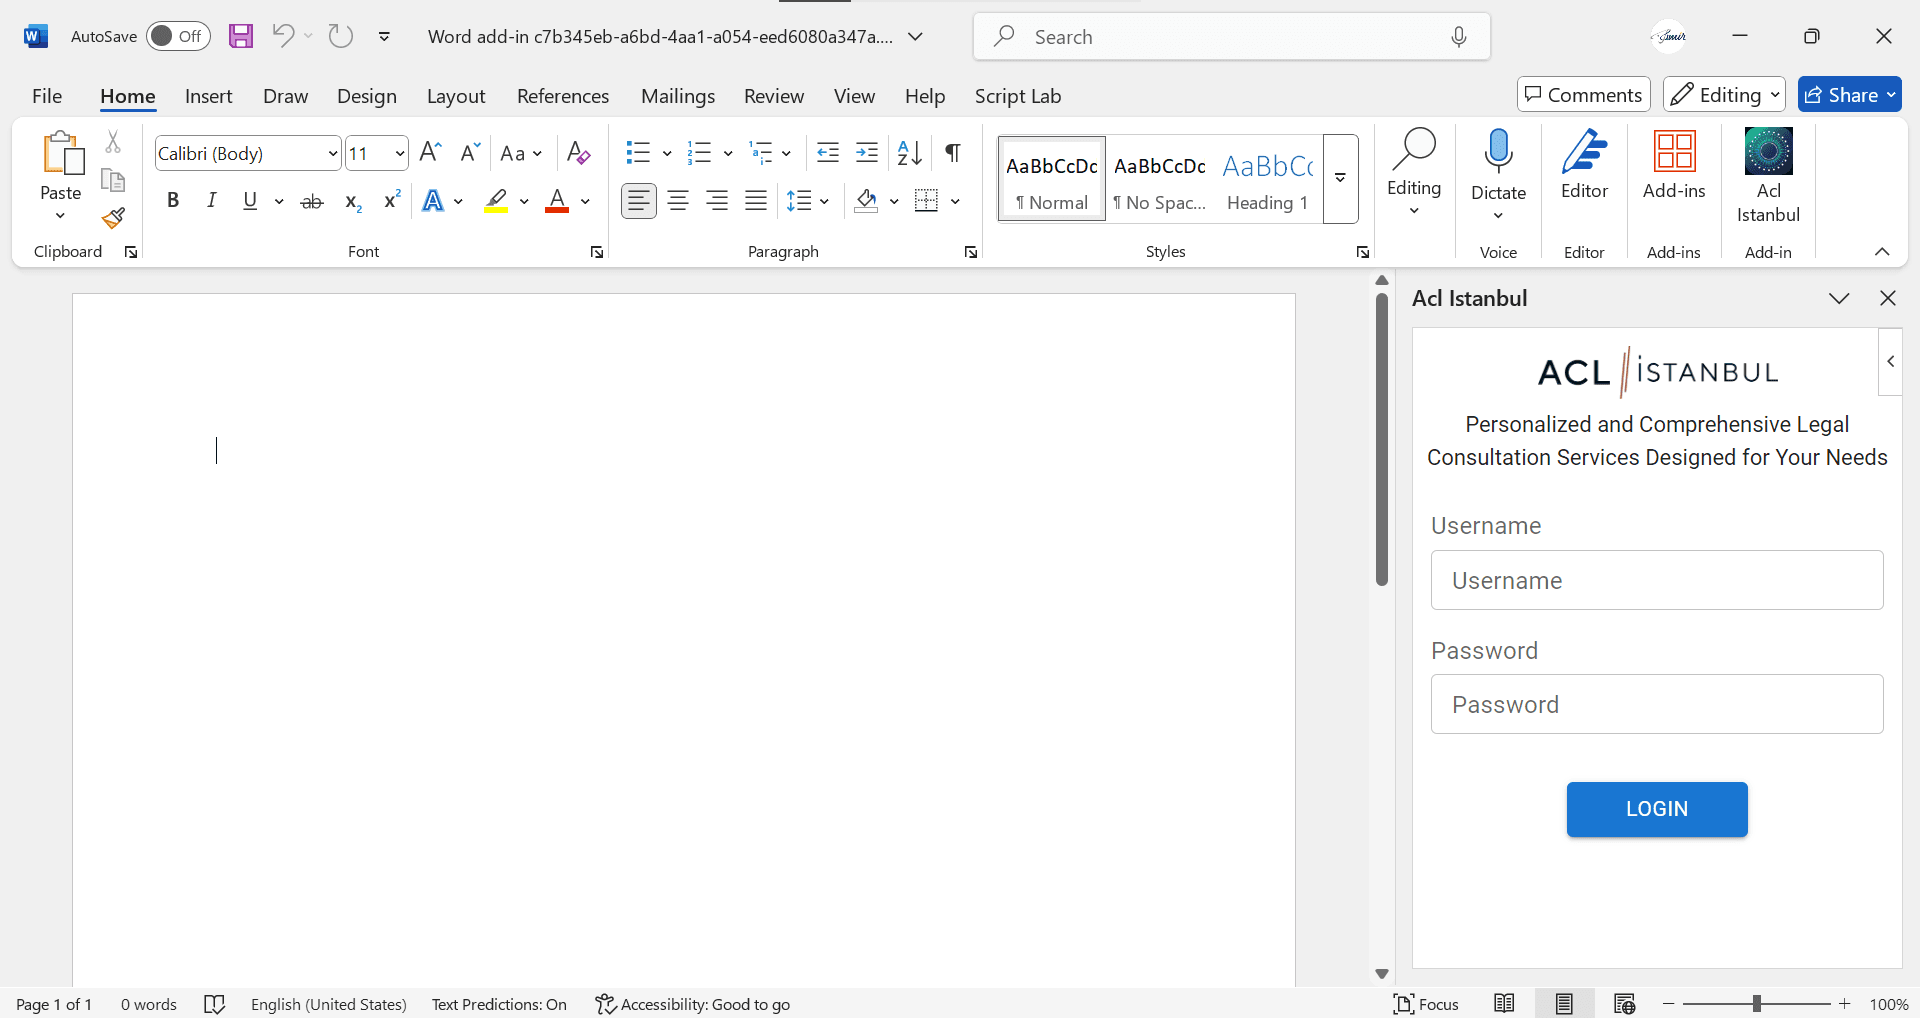Click the Copy icon
Viewport: 1920px width, 1018px height.
[113, 180]
